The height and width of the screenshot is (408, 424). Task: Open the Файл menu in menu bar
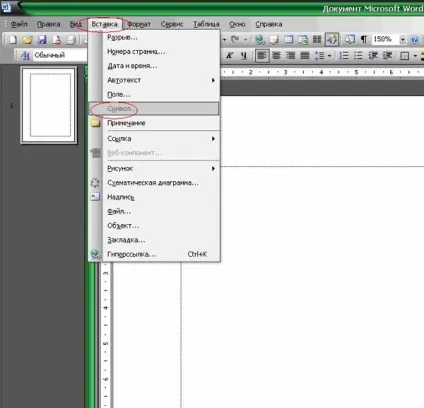19,24
